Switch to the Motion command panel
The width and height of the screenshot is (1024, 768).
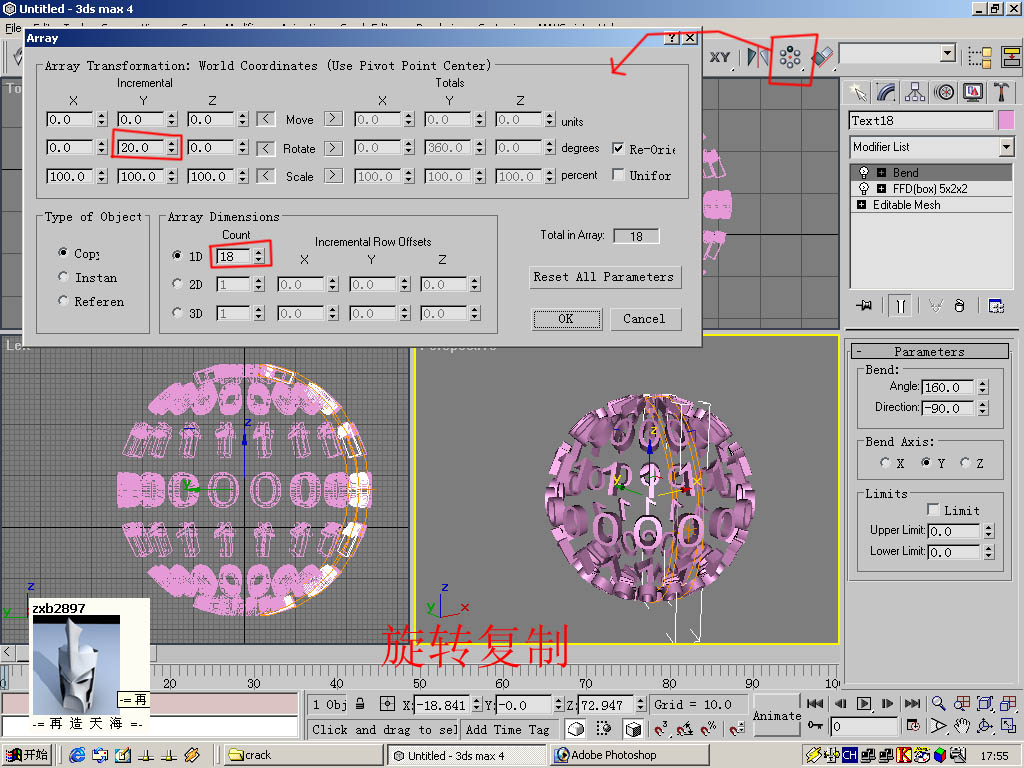coord(944,92)
